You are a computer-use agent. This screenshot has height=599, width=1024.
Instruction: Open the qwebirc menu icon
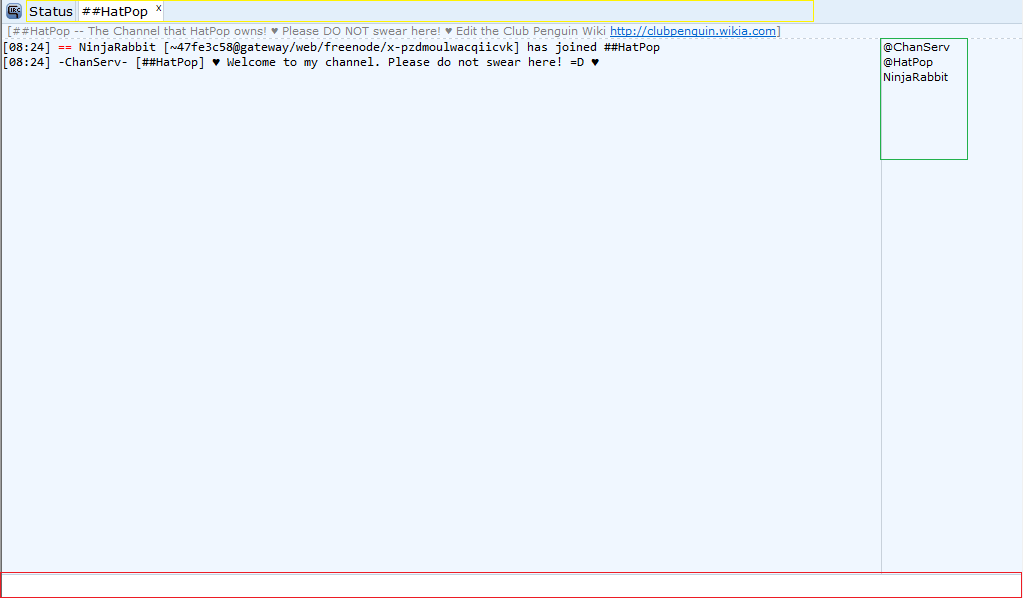tap(14, 11)
